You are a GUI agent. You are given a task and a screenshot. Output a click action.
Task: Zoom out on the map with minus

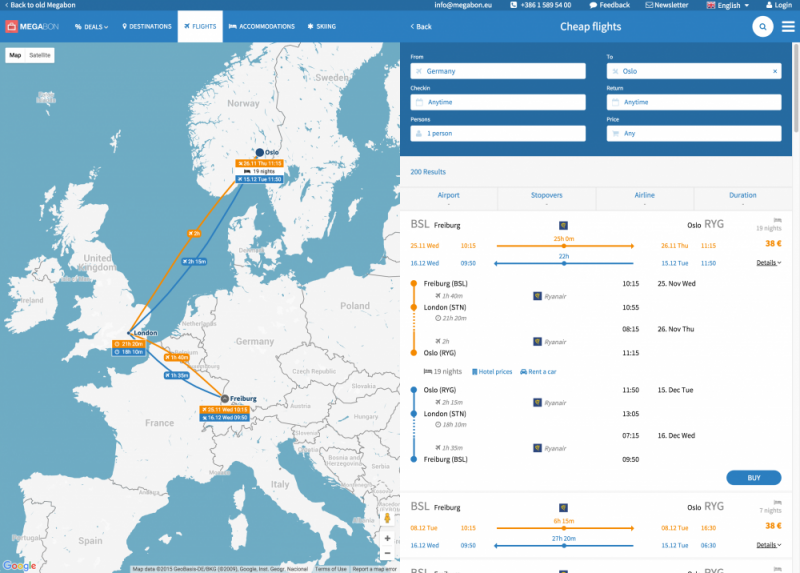click(x=387, y=553)
